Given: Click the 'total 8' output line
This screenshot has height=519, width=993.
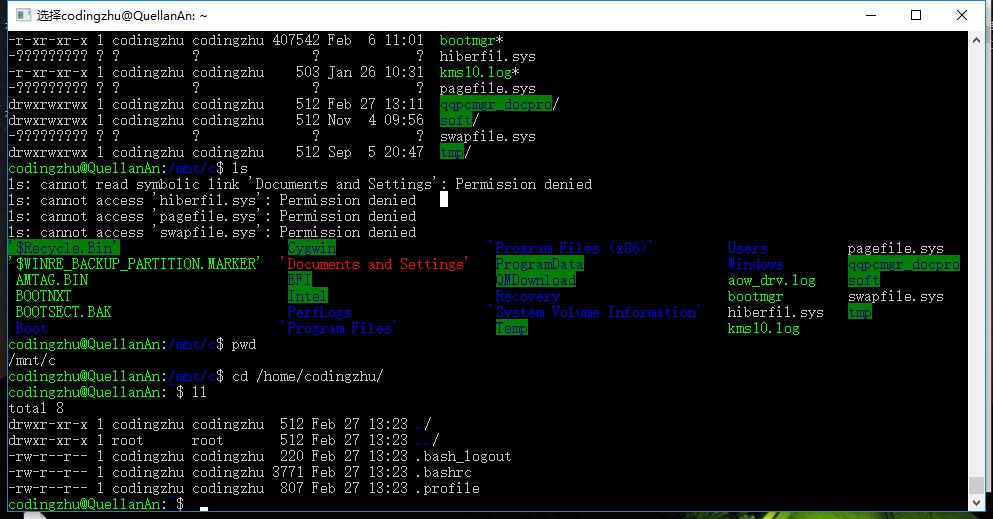Looking at the screenshot, I should [x=36, y=408].
